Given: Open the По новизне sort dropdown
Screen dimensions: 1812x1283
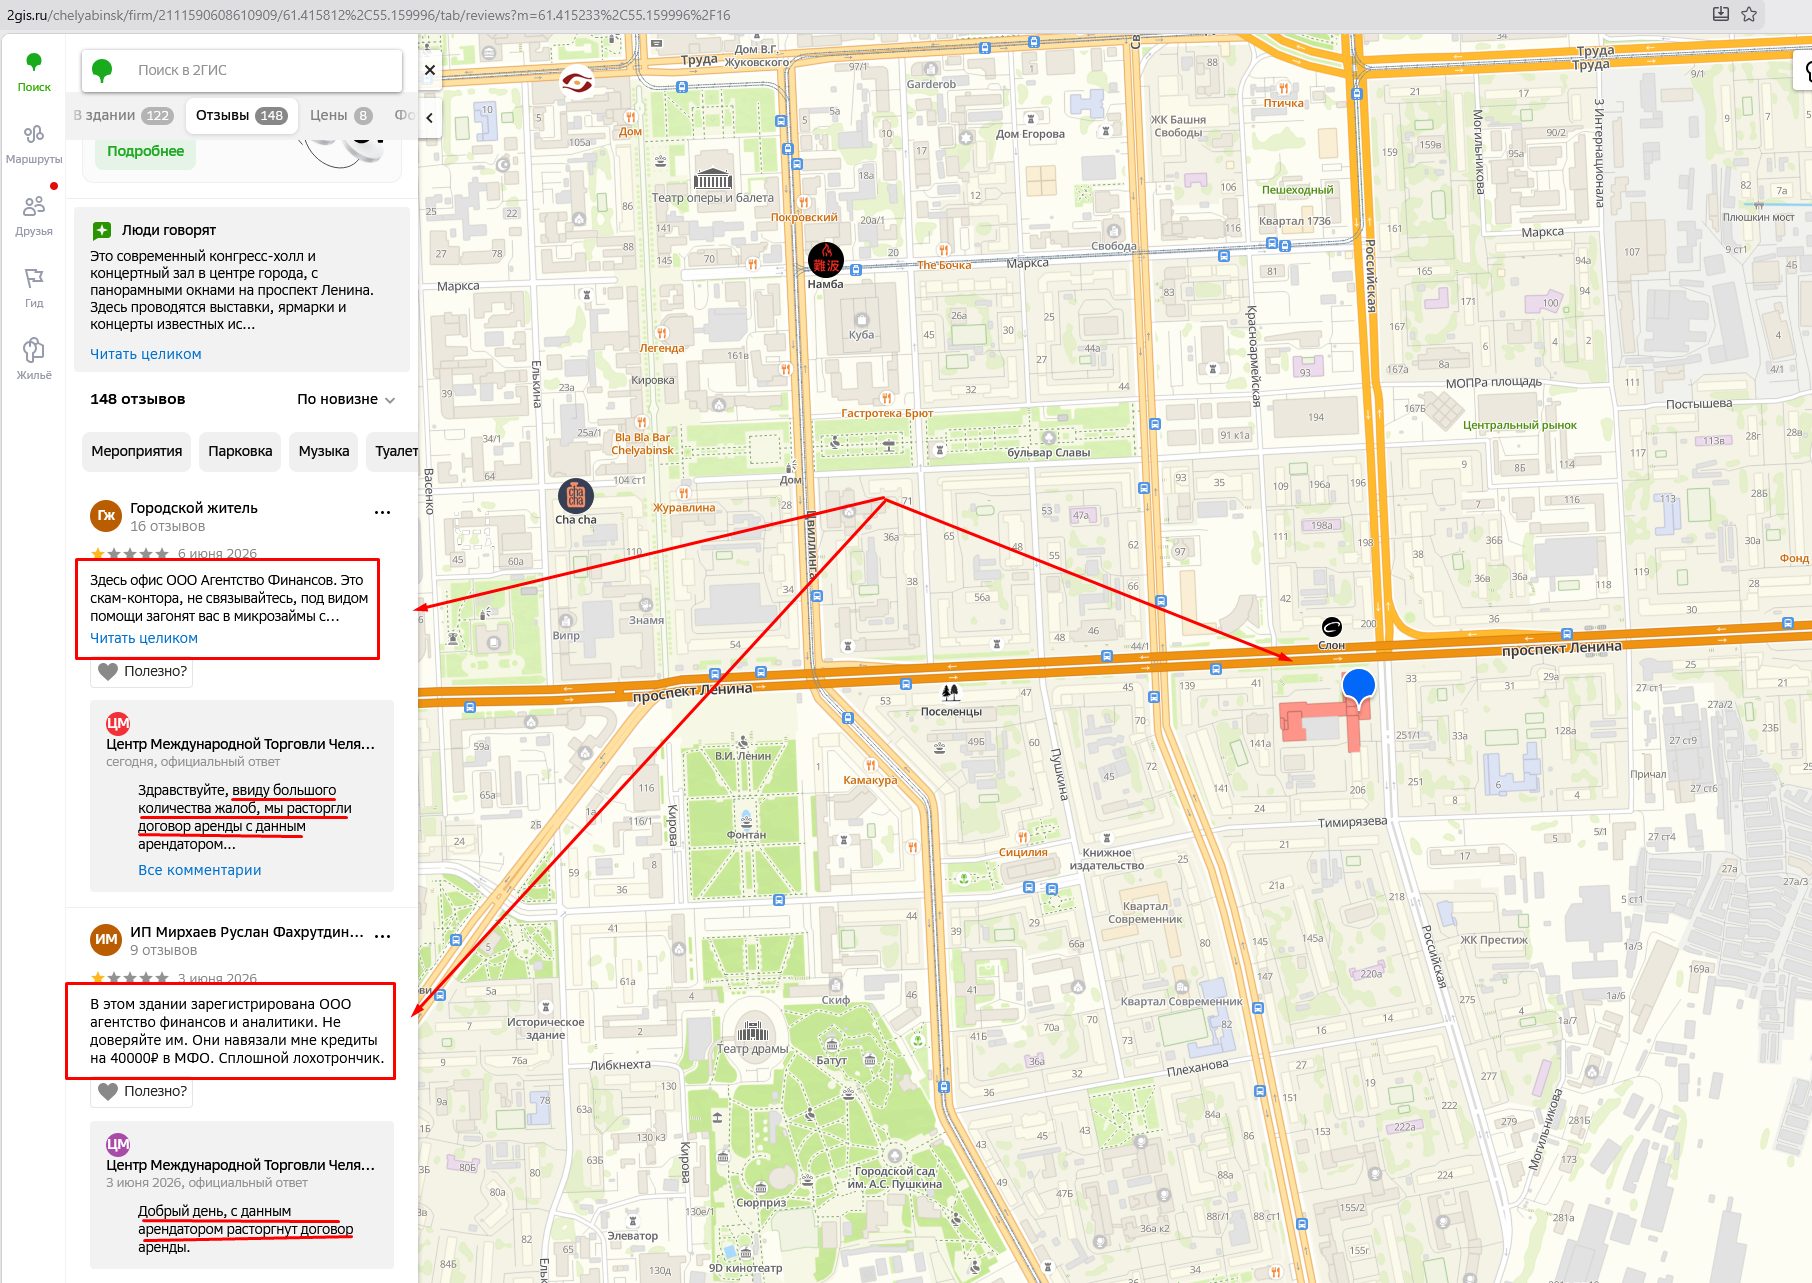Looking at the screenshot, I should pyautogui.click(x=346, y=399).
